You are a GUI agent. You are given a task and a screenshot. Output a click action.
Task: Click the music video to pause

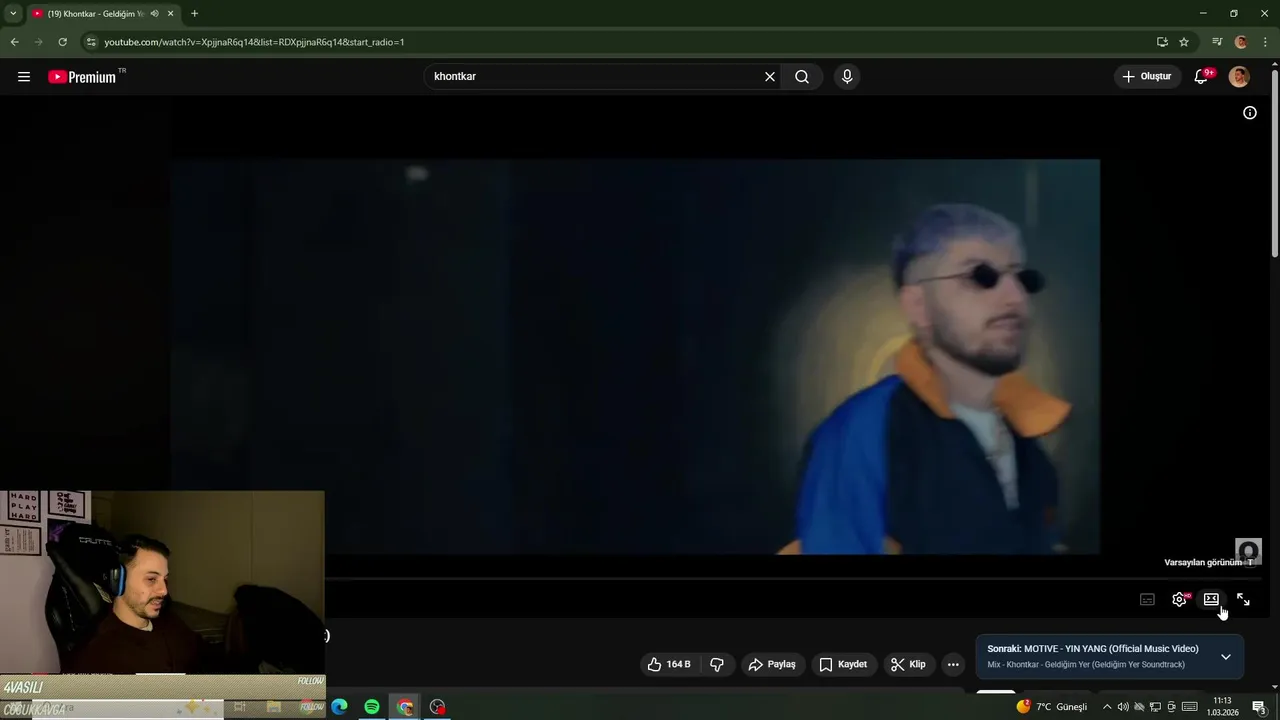click(x=634, y=356)
